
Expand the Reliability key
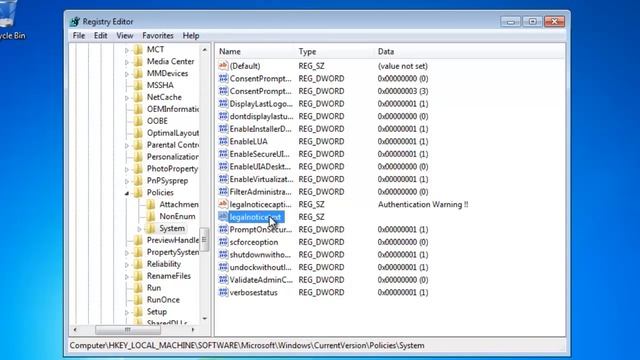[127, 264]
